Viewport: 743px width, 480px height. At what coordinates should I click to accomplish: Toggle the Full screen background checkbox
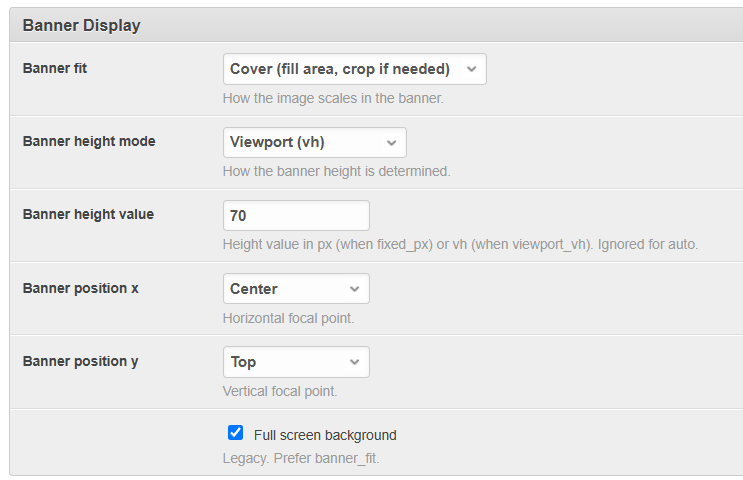[x=236, y=433]
